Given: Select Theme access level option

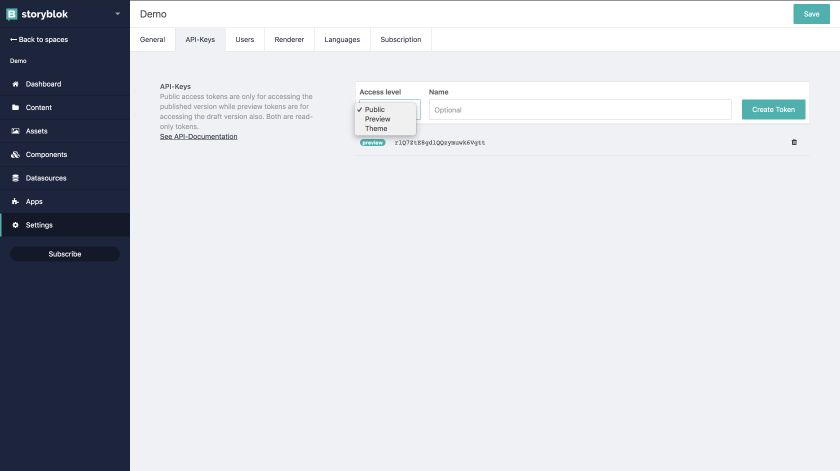Looking at the screenshot, I should click(385, 129).
